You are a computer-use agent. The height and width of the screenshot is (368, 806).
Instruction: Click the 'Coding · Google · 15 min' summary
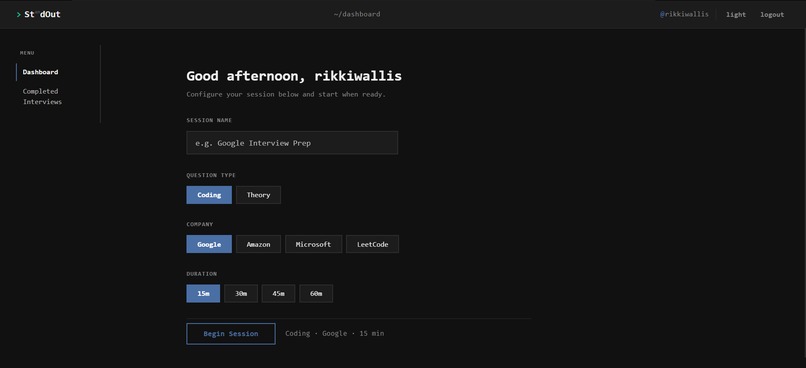click(x=335, y=334)
